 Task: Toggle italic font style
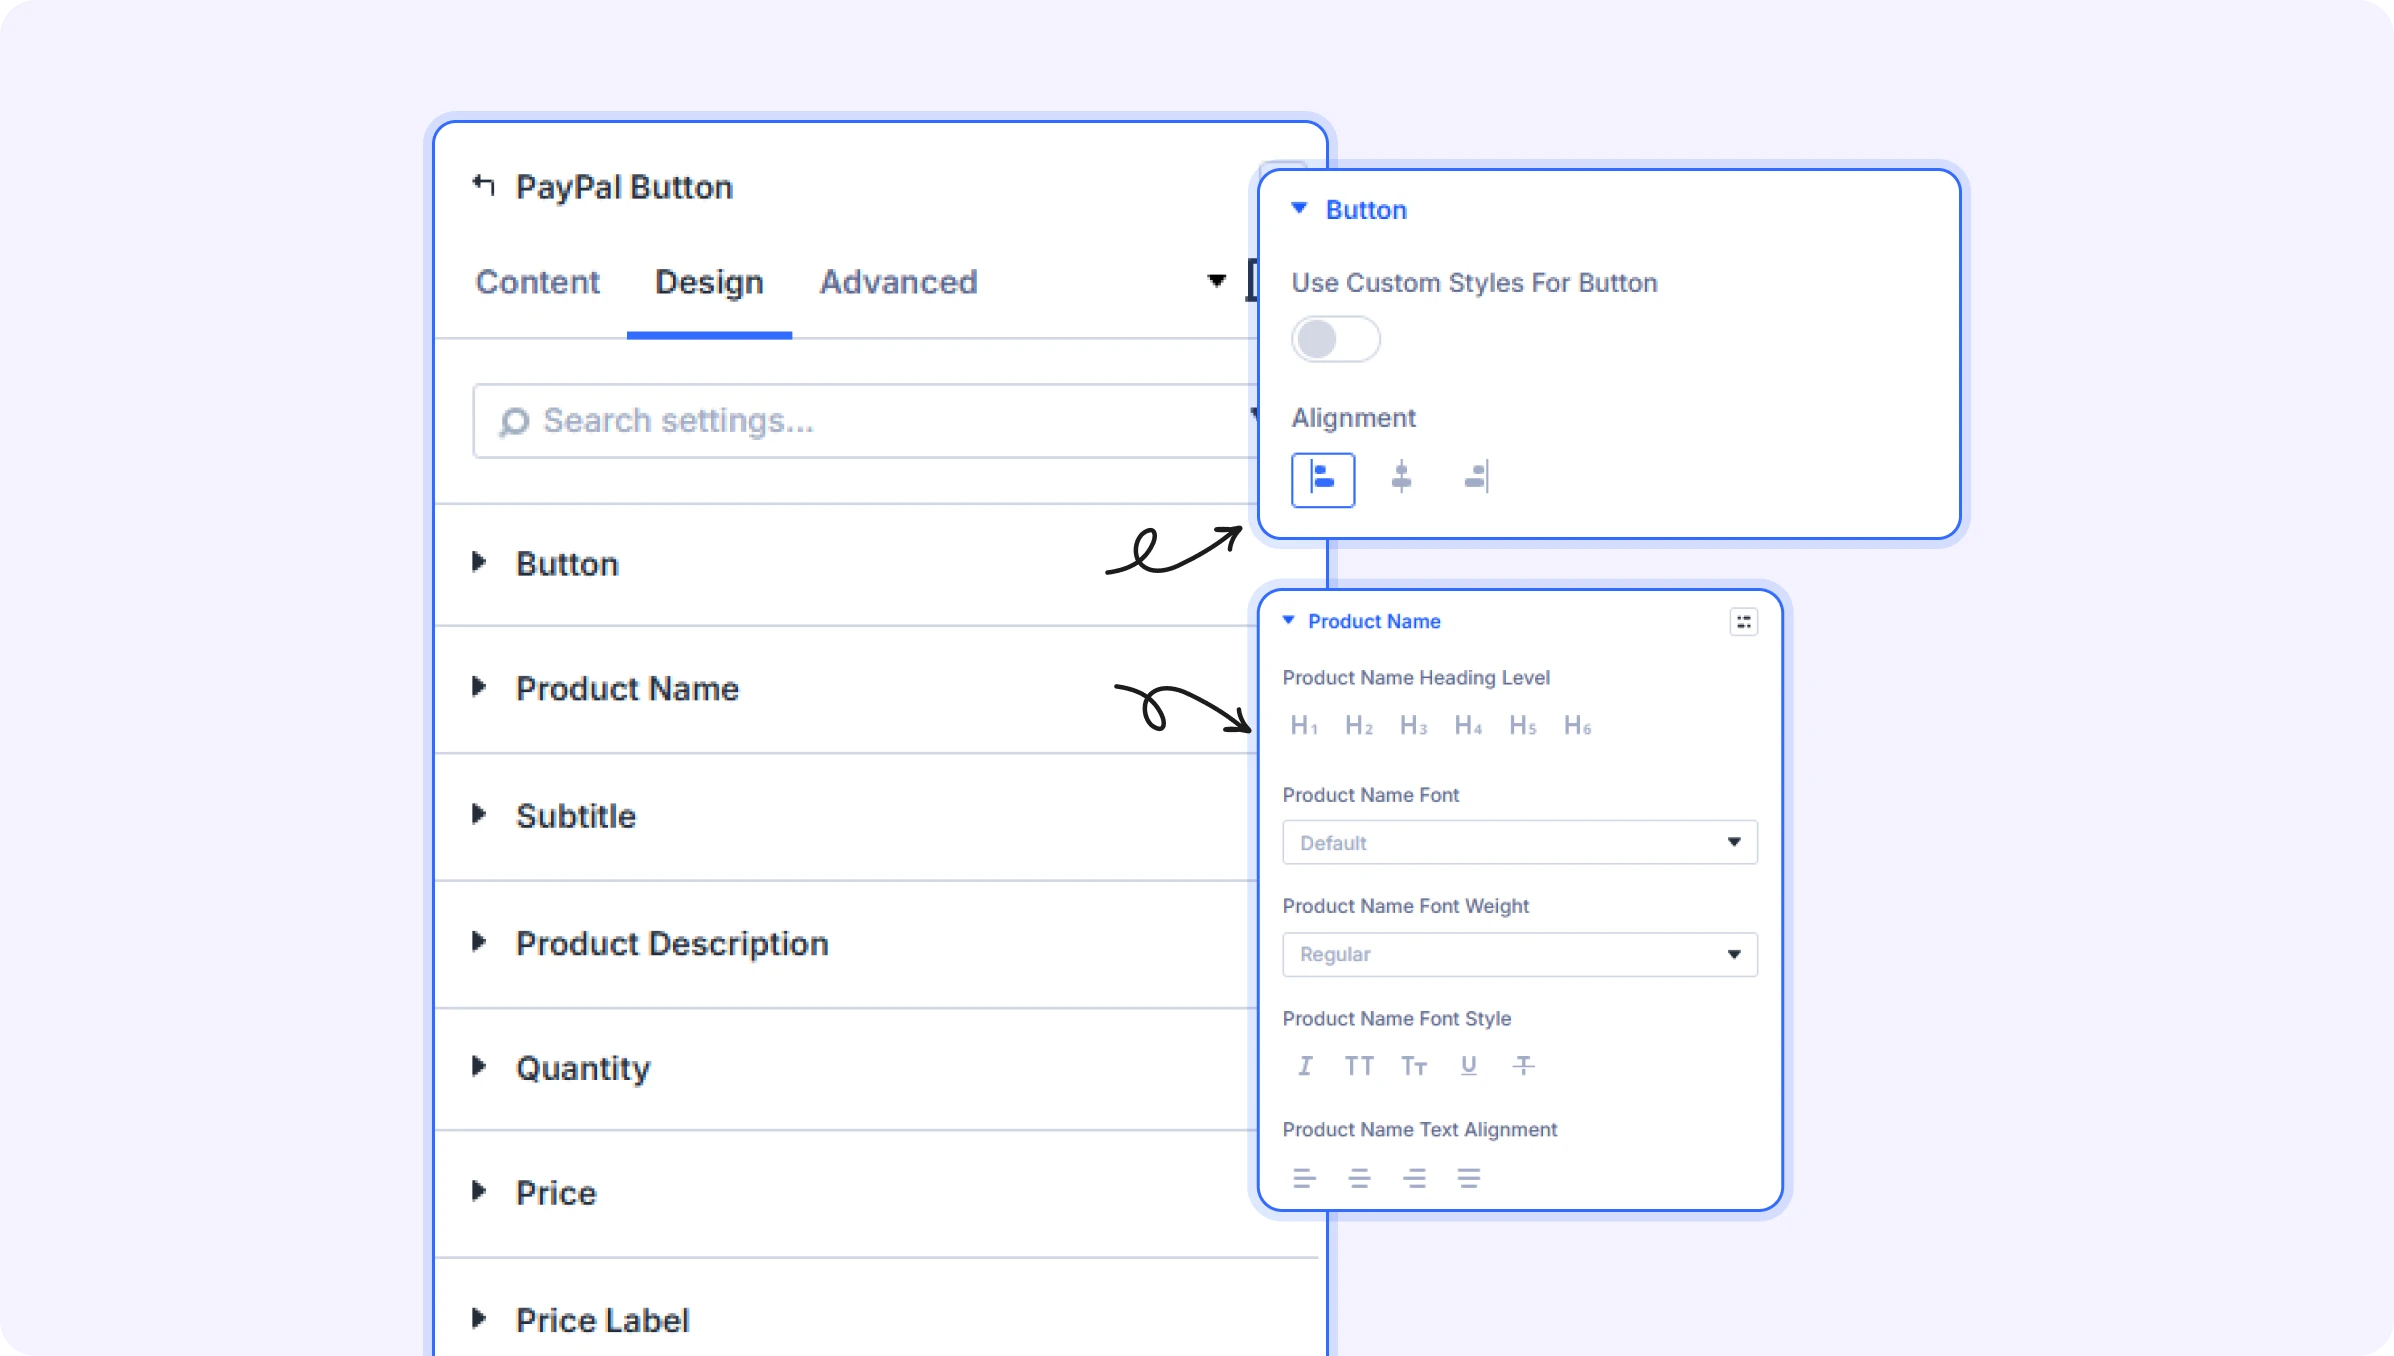tap(1305, 1066)
